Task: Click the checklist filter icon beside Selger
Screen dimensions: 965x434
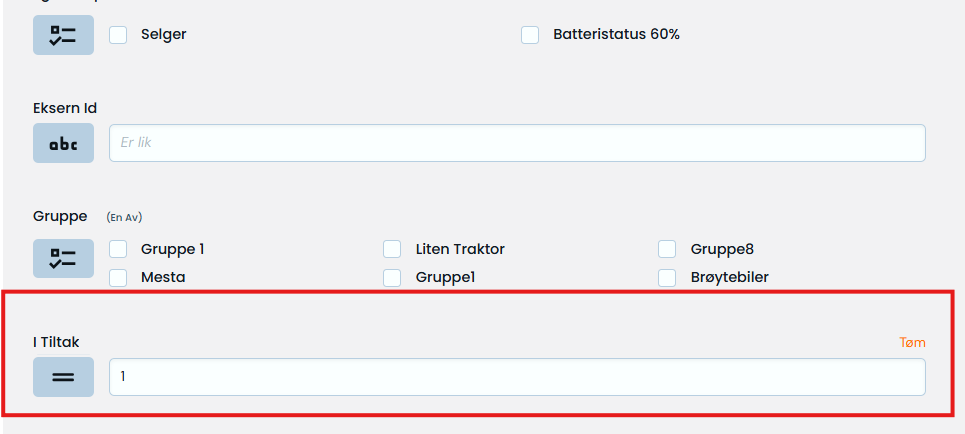Action: (x=63, y=35)
